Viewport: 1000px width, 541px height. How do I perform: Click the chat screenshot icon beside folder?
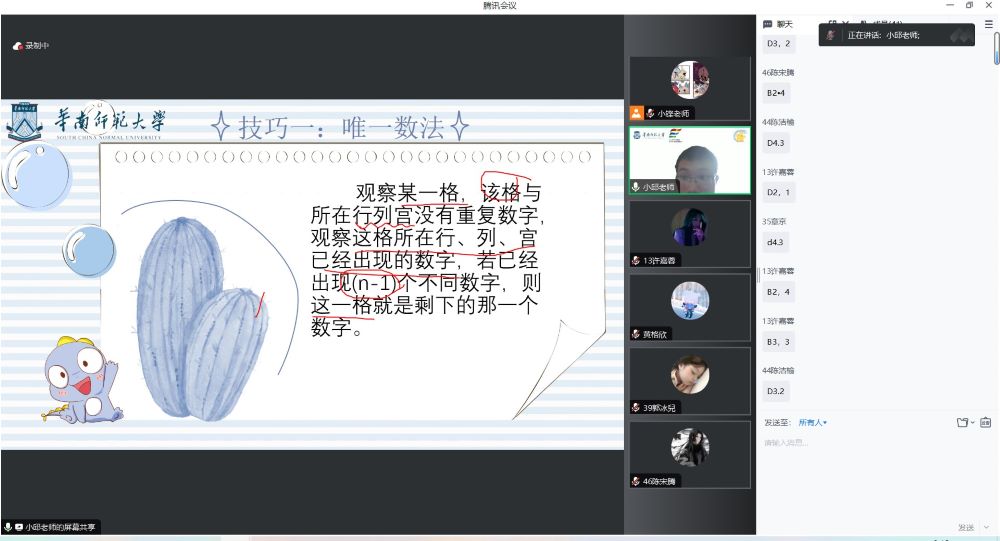985,422
